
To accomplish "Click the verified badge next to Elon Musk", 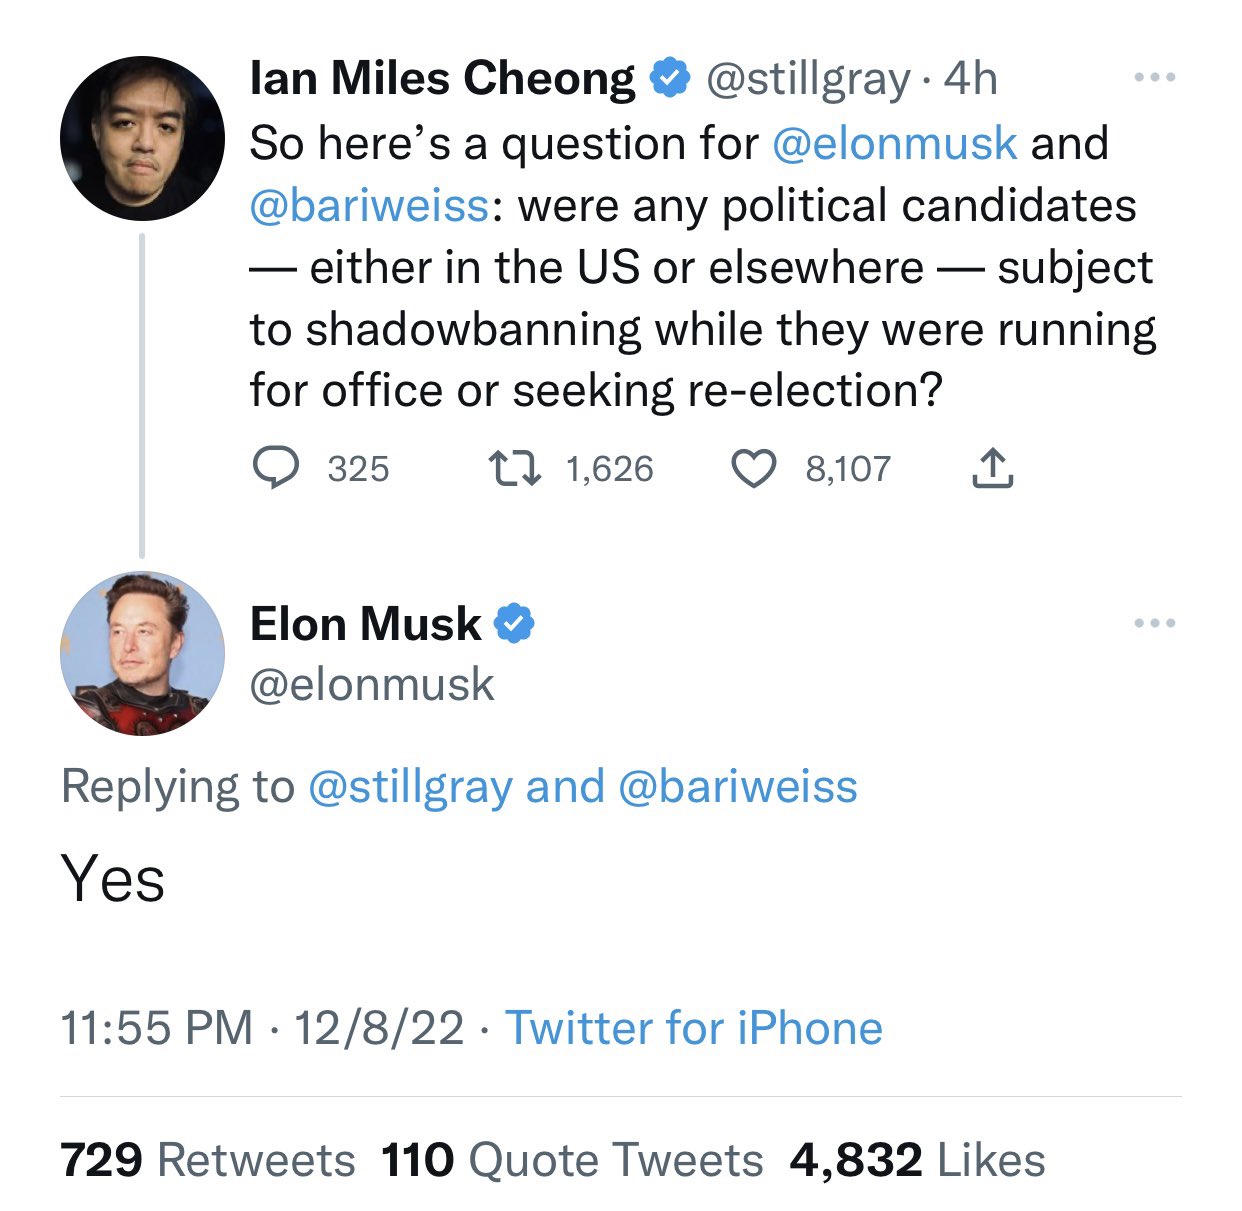I will 515,623.
